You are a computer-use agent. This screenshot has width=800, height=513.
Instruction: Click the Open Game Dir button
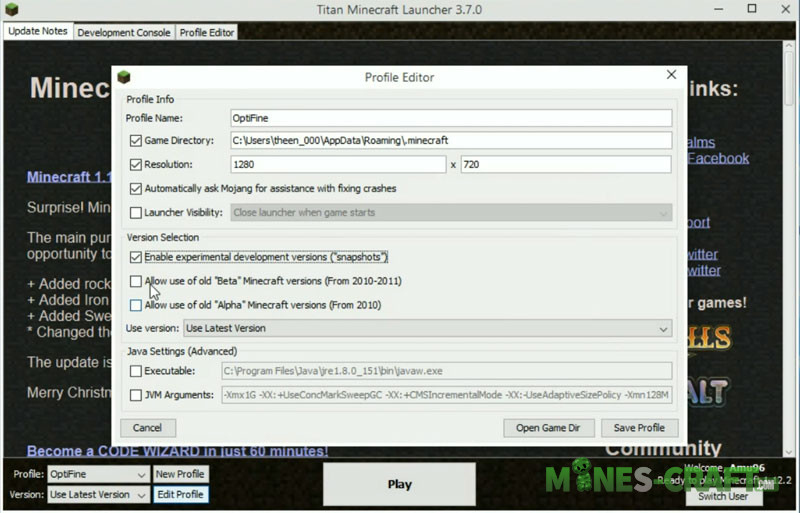click(x=548, y=428)
